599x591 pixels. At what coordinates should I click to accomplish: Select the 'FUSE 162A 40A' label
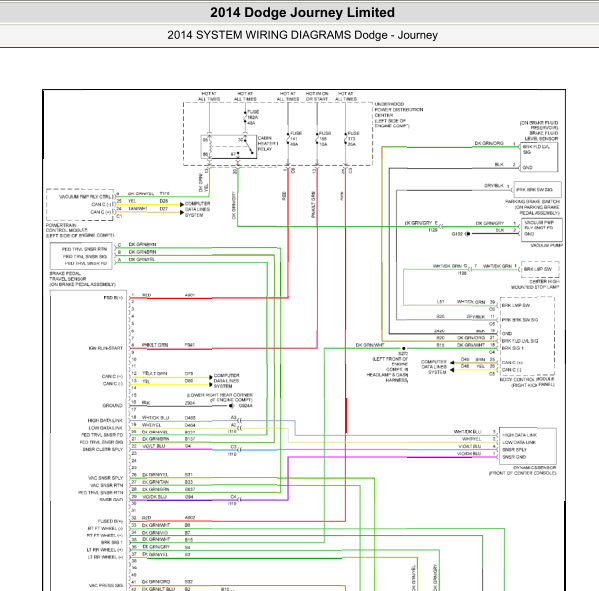253,117
